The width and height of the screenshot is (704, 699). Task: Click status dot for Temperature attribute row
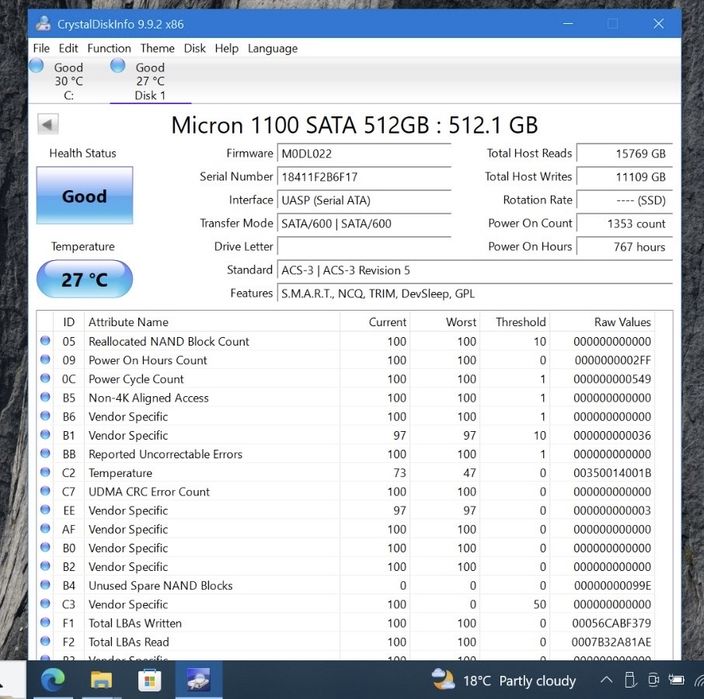(45, 472)
